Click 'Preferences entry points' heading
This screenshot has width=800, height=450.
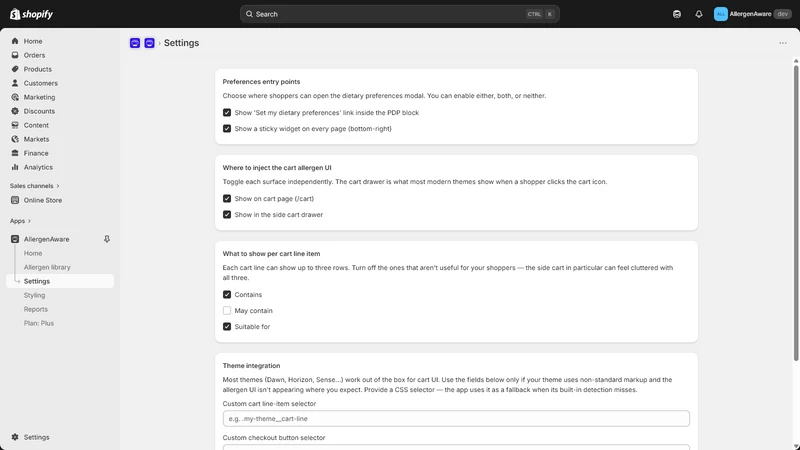coord(261,82)
